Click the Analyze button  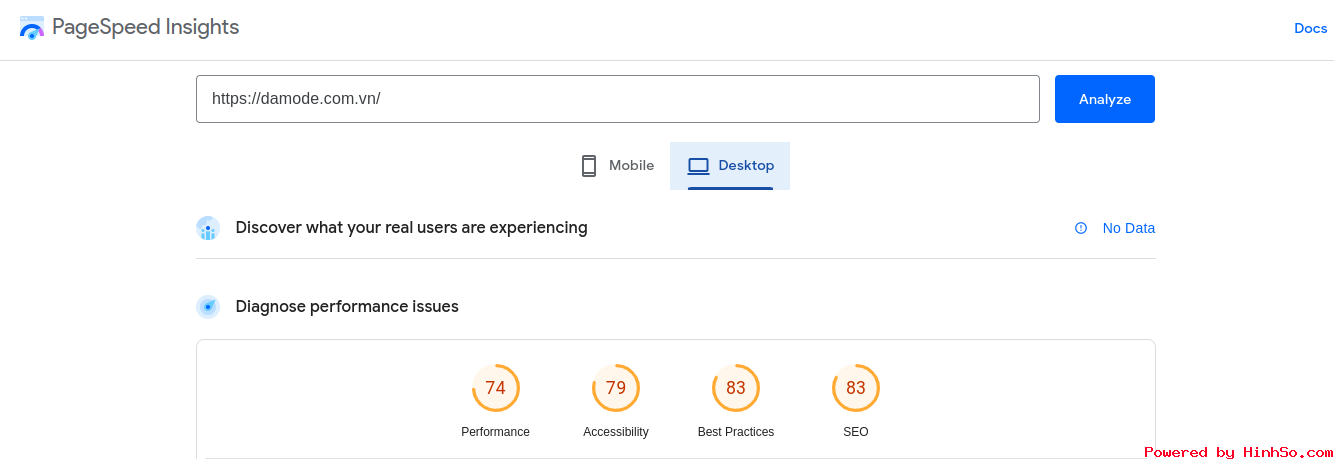(x=1105, y=99)
